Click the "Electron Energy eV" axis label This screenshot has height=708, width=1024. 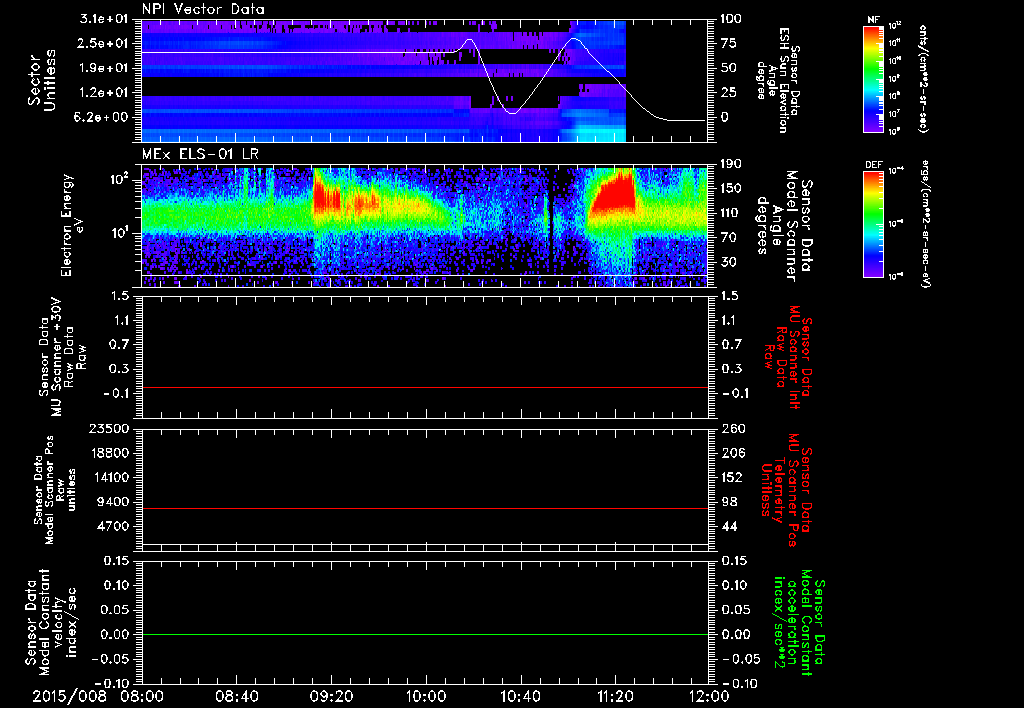point(74,225)
